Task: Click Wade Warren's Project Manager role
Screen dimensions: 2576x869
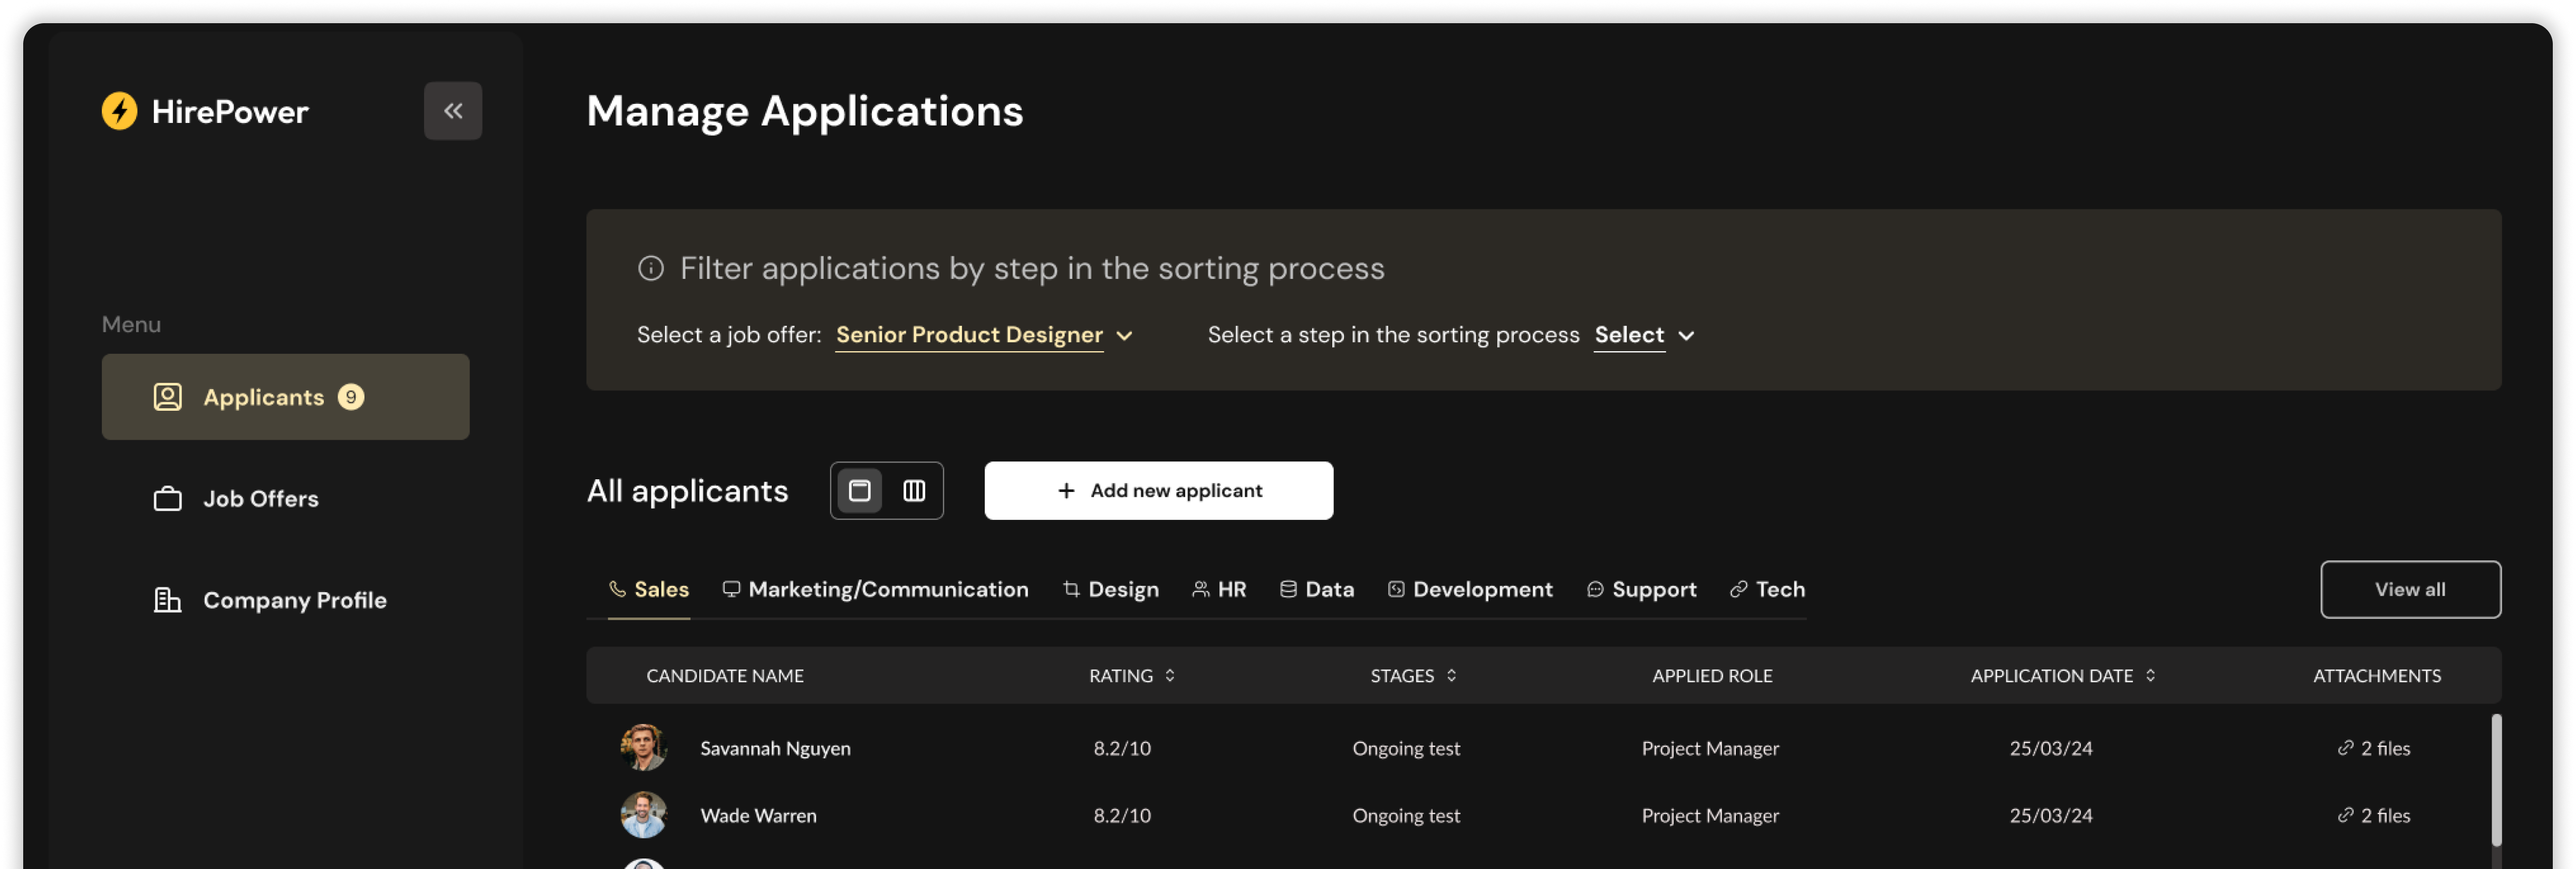Action: pos(1710,815)
